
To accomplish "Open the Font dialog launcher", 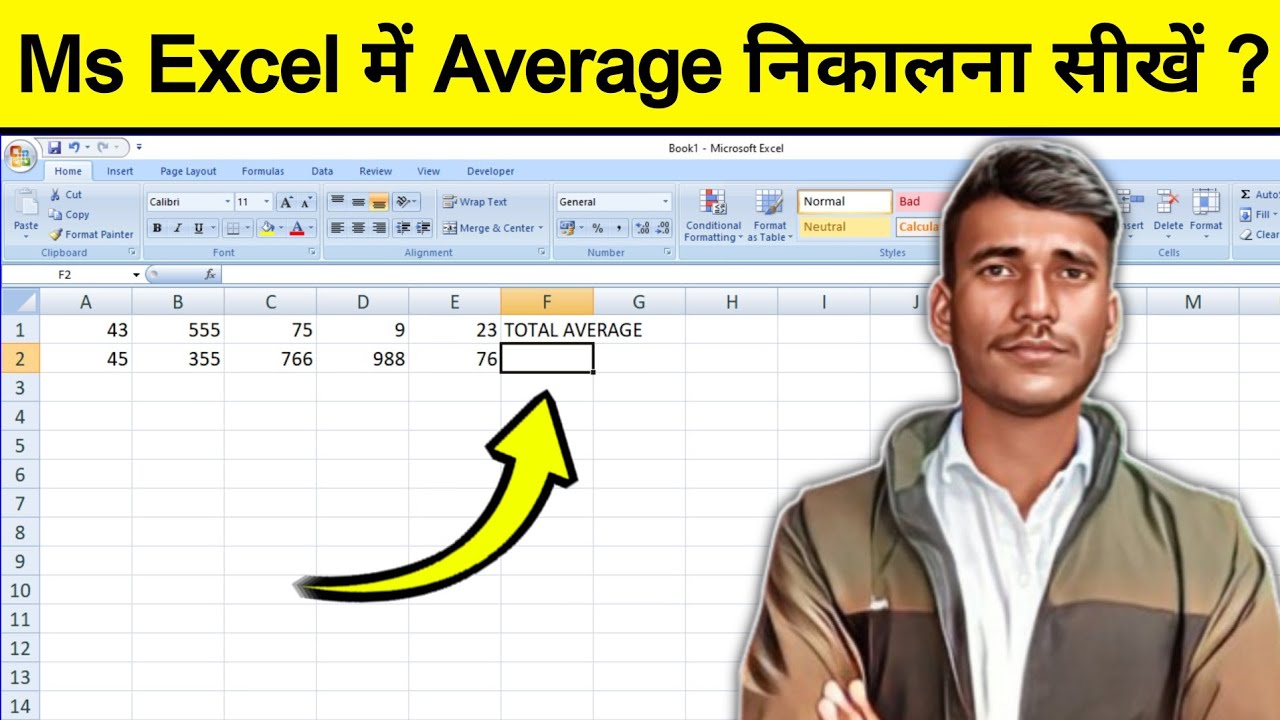I will pos(312,253).
